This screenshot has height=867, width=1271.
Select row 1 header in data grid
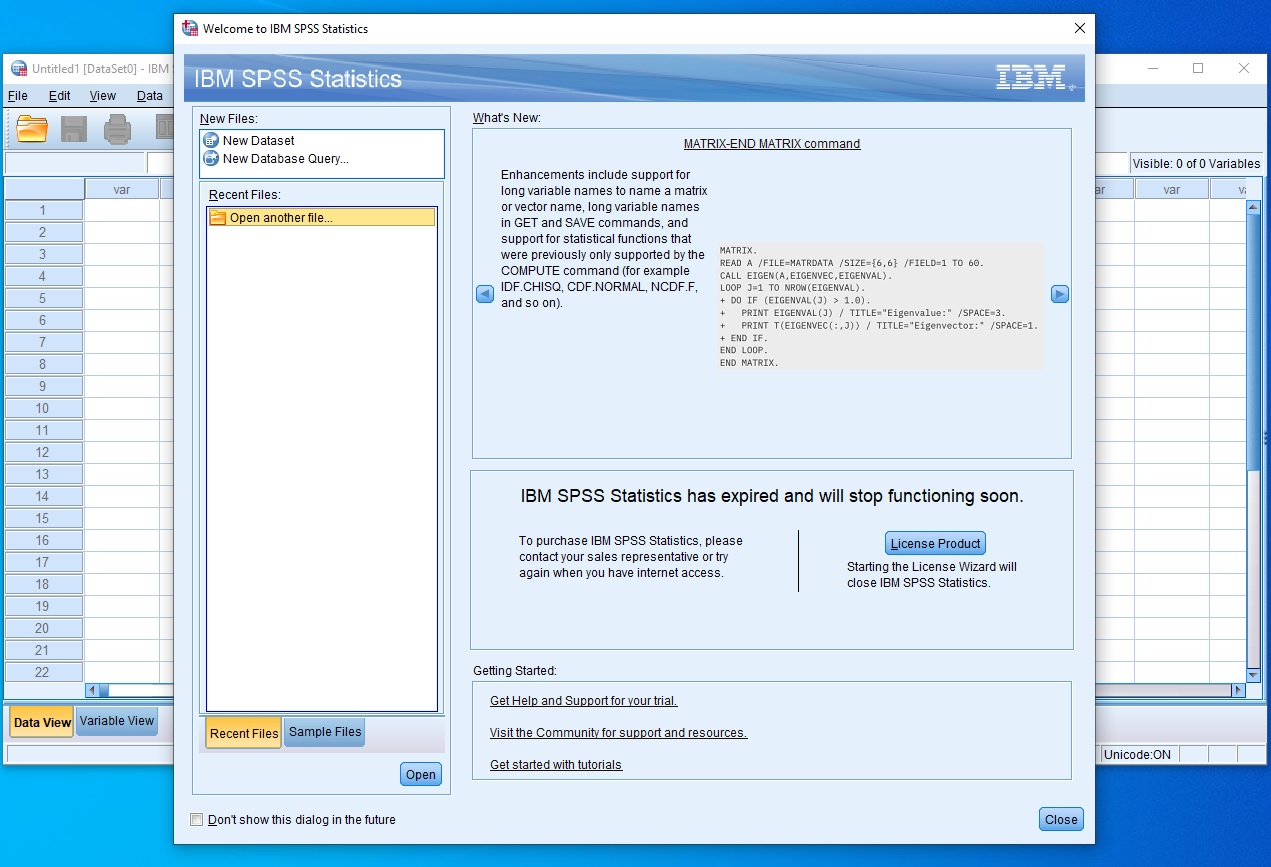click(44, 210)
